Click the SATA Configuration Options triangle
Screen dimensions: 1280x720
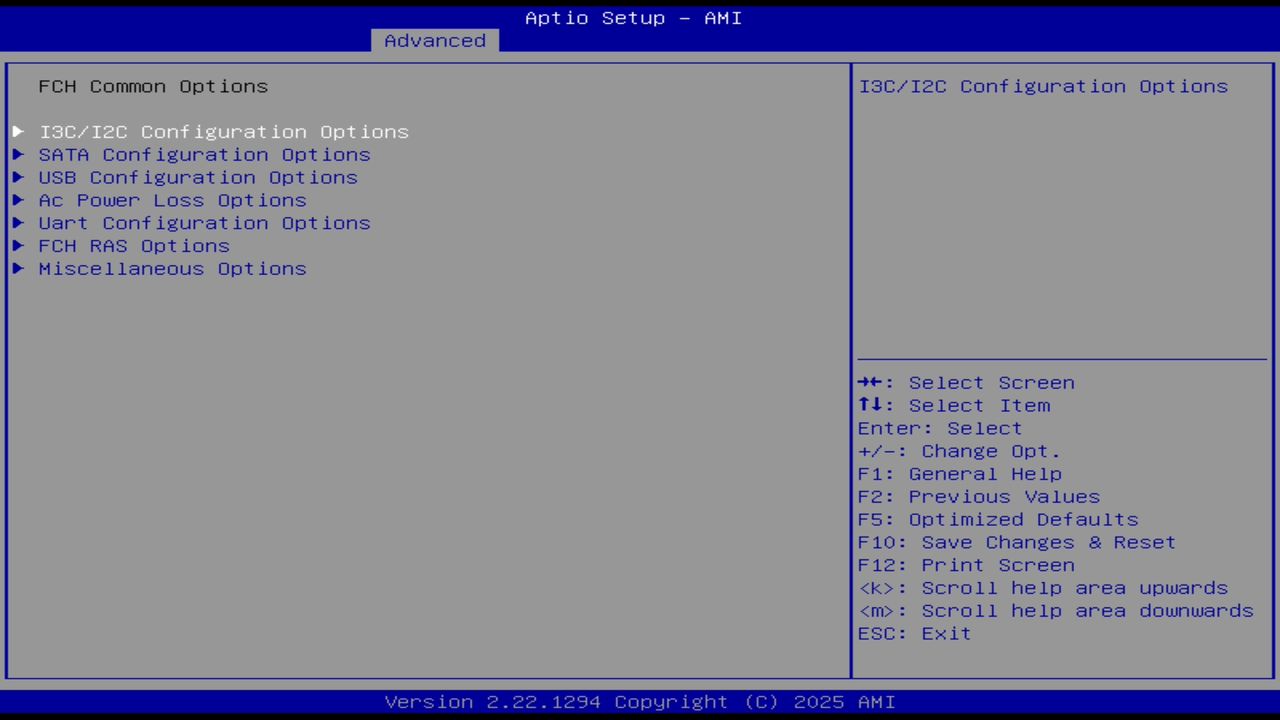(x=18, y=154)
